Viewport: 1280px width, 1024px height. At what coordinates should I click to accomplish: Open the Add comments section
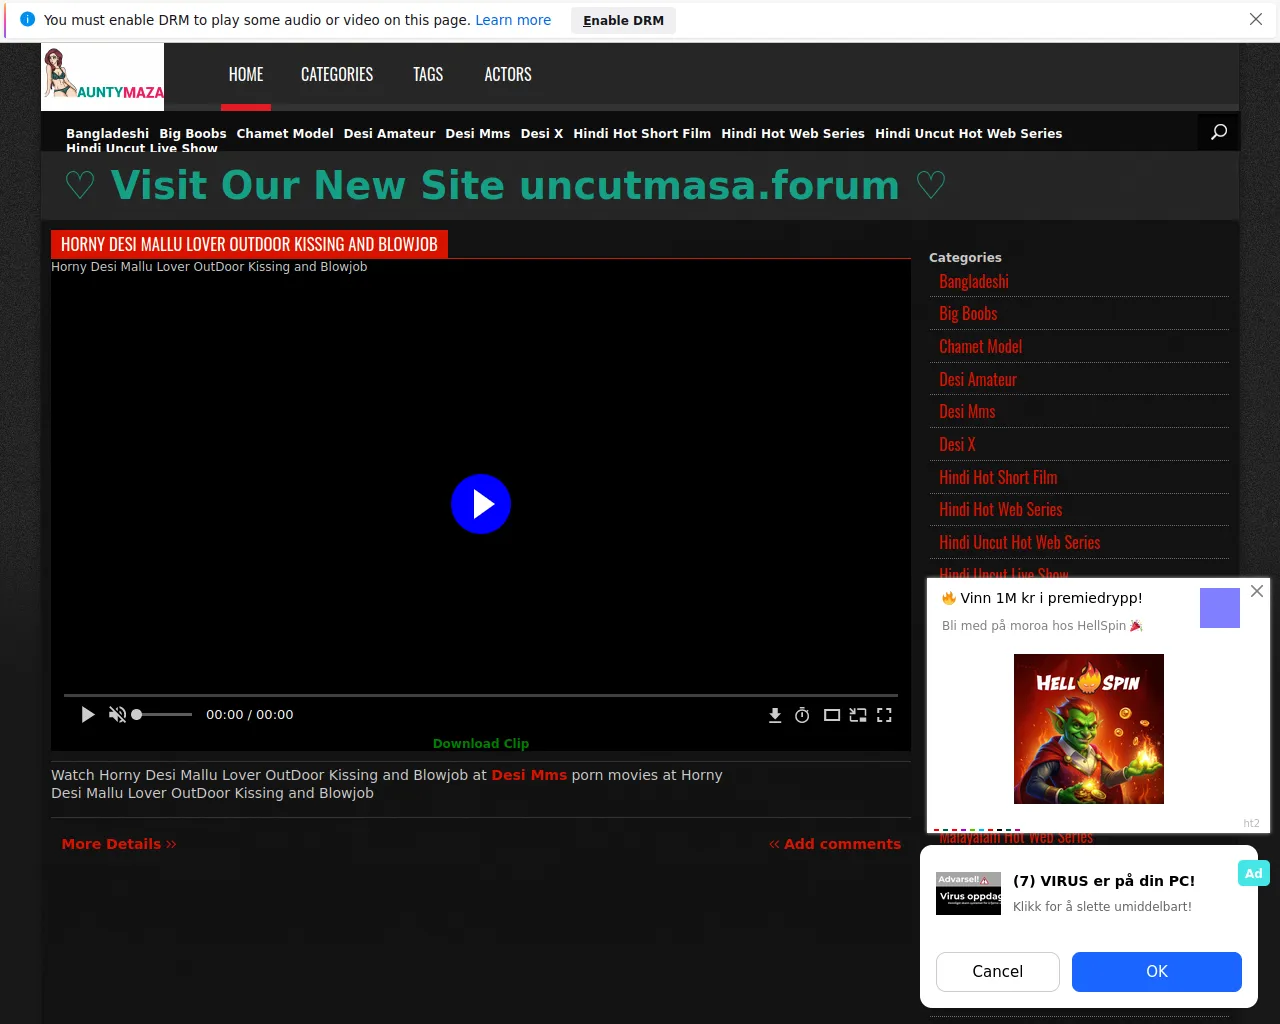tap(835, 844)
